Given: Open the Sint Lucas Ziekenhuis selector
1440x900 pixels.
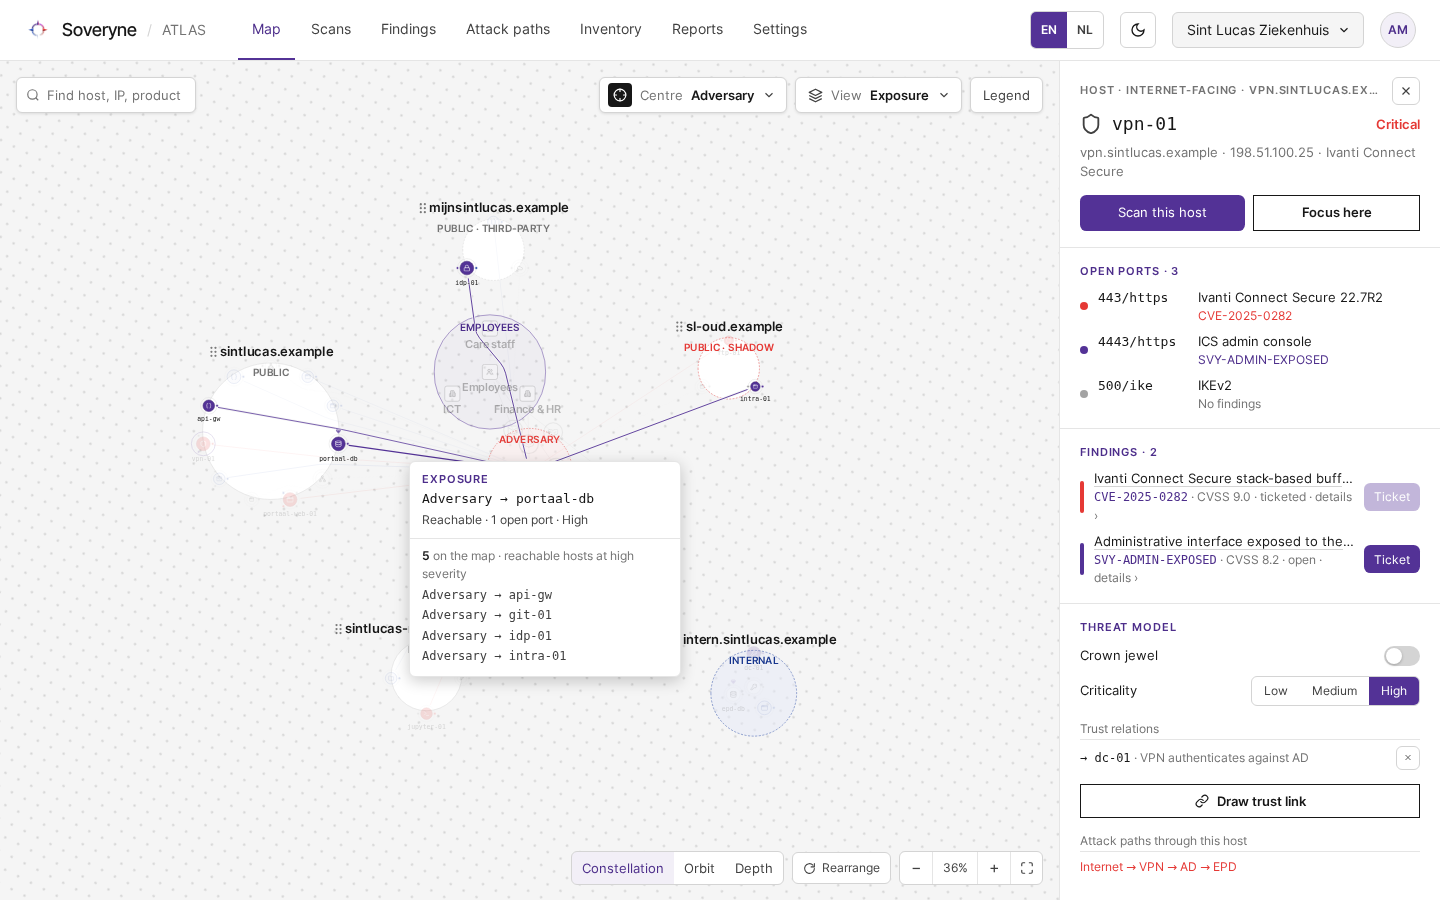Looking at the screenshot, I should click(1267, 30).
